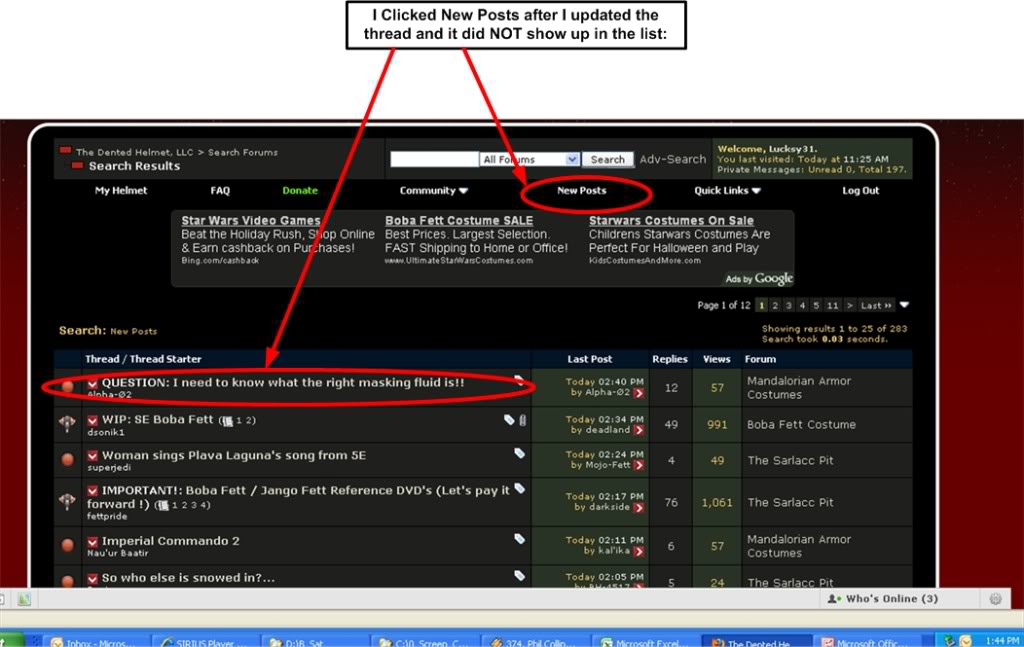Image resolution: width=1024 pixels, height=647 pixels.
Task: Go to page 5 of search results
Action: coord(816,306)
